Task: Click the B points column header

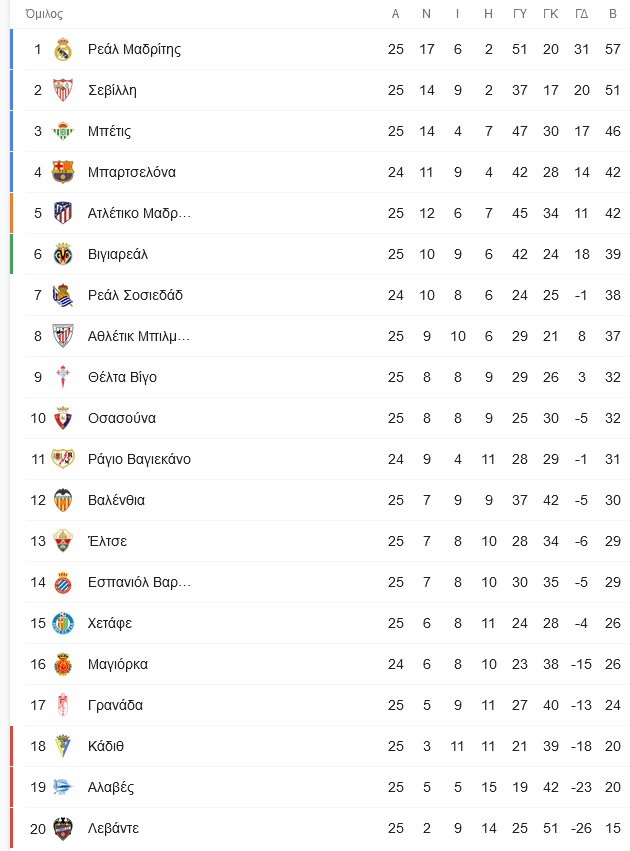Action: [612, 14]
